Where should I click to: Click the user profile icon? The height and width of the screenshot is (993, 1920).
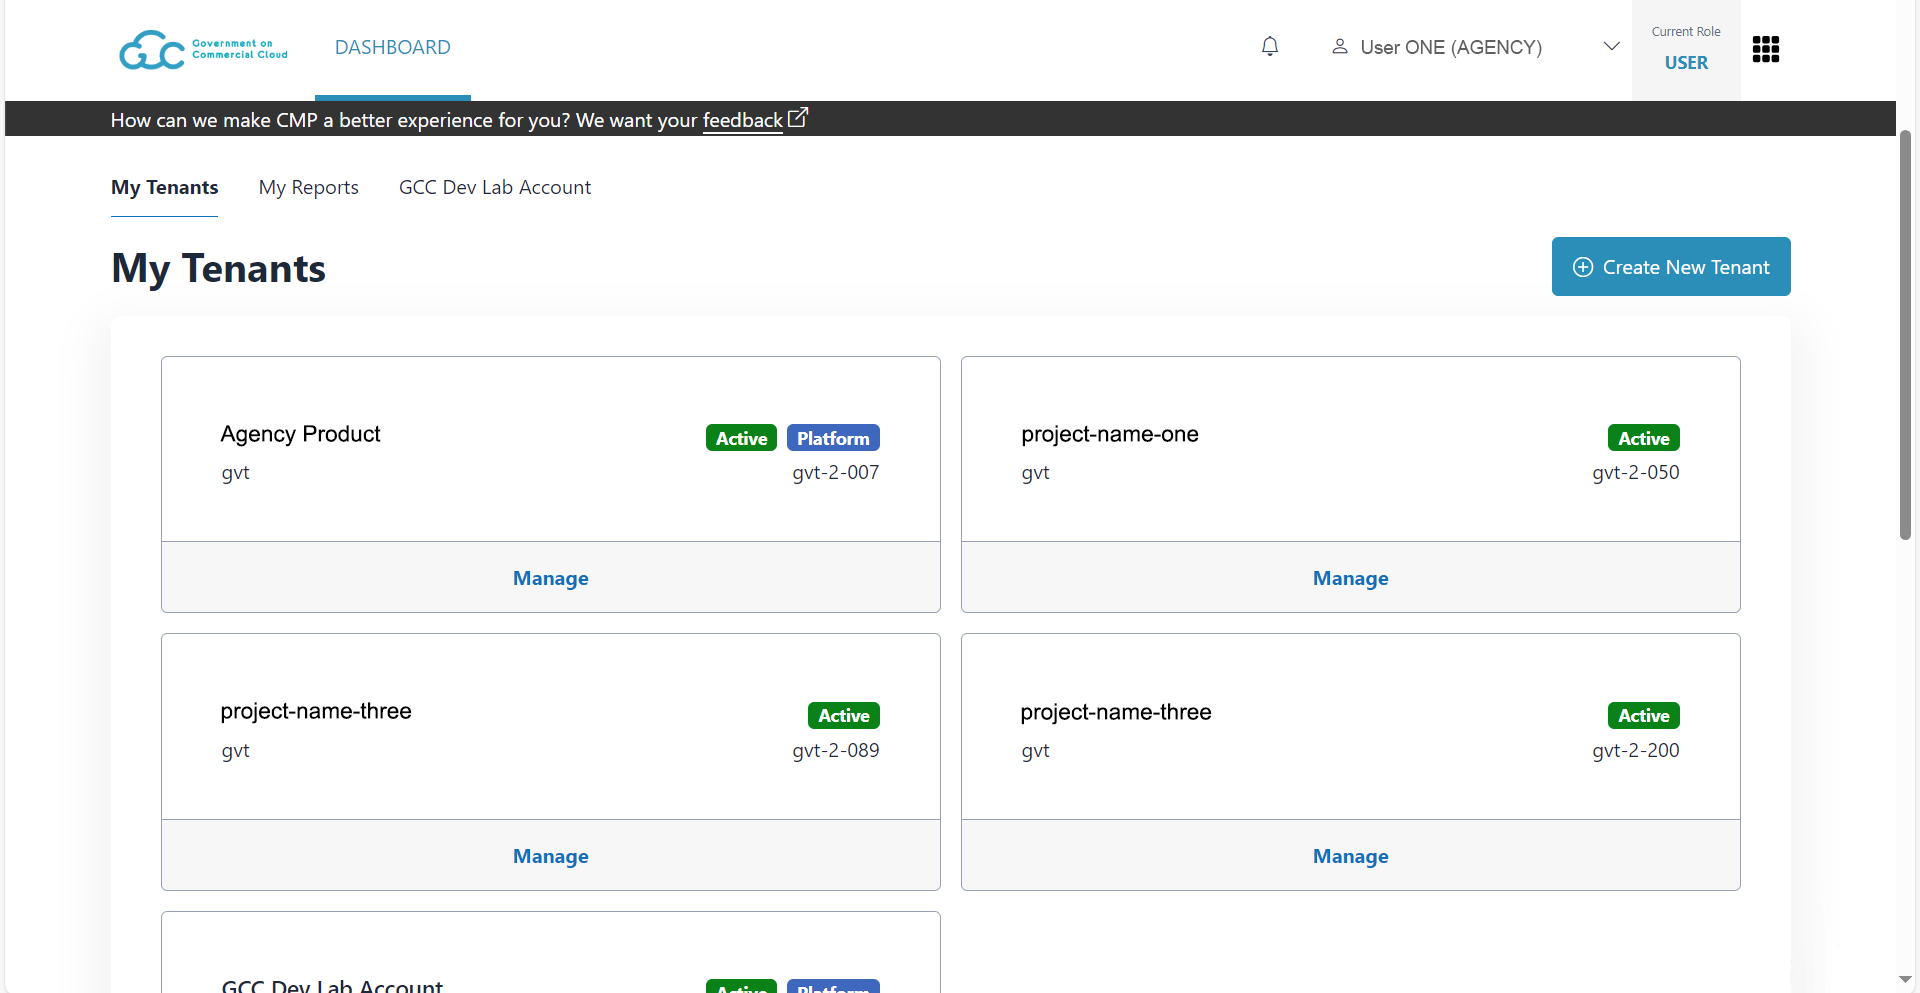tap(1340, 47)
